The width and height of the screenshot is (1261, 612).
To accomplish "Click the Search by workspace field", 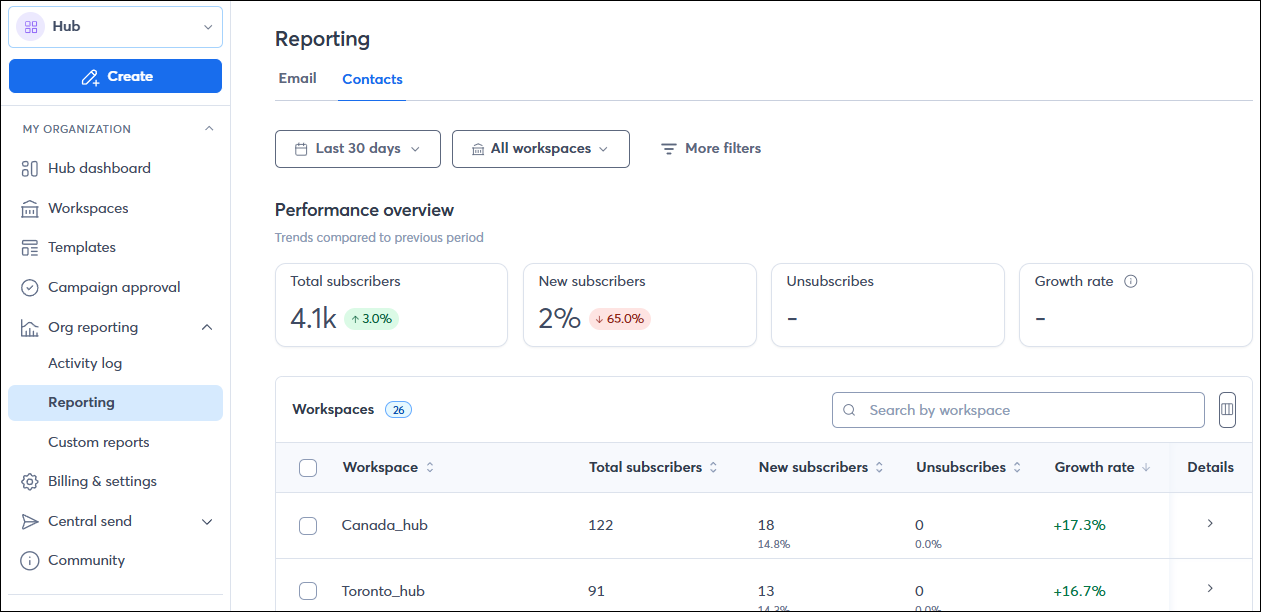I will point(1018,410).
